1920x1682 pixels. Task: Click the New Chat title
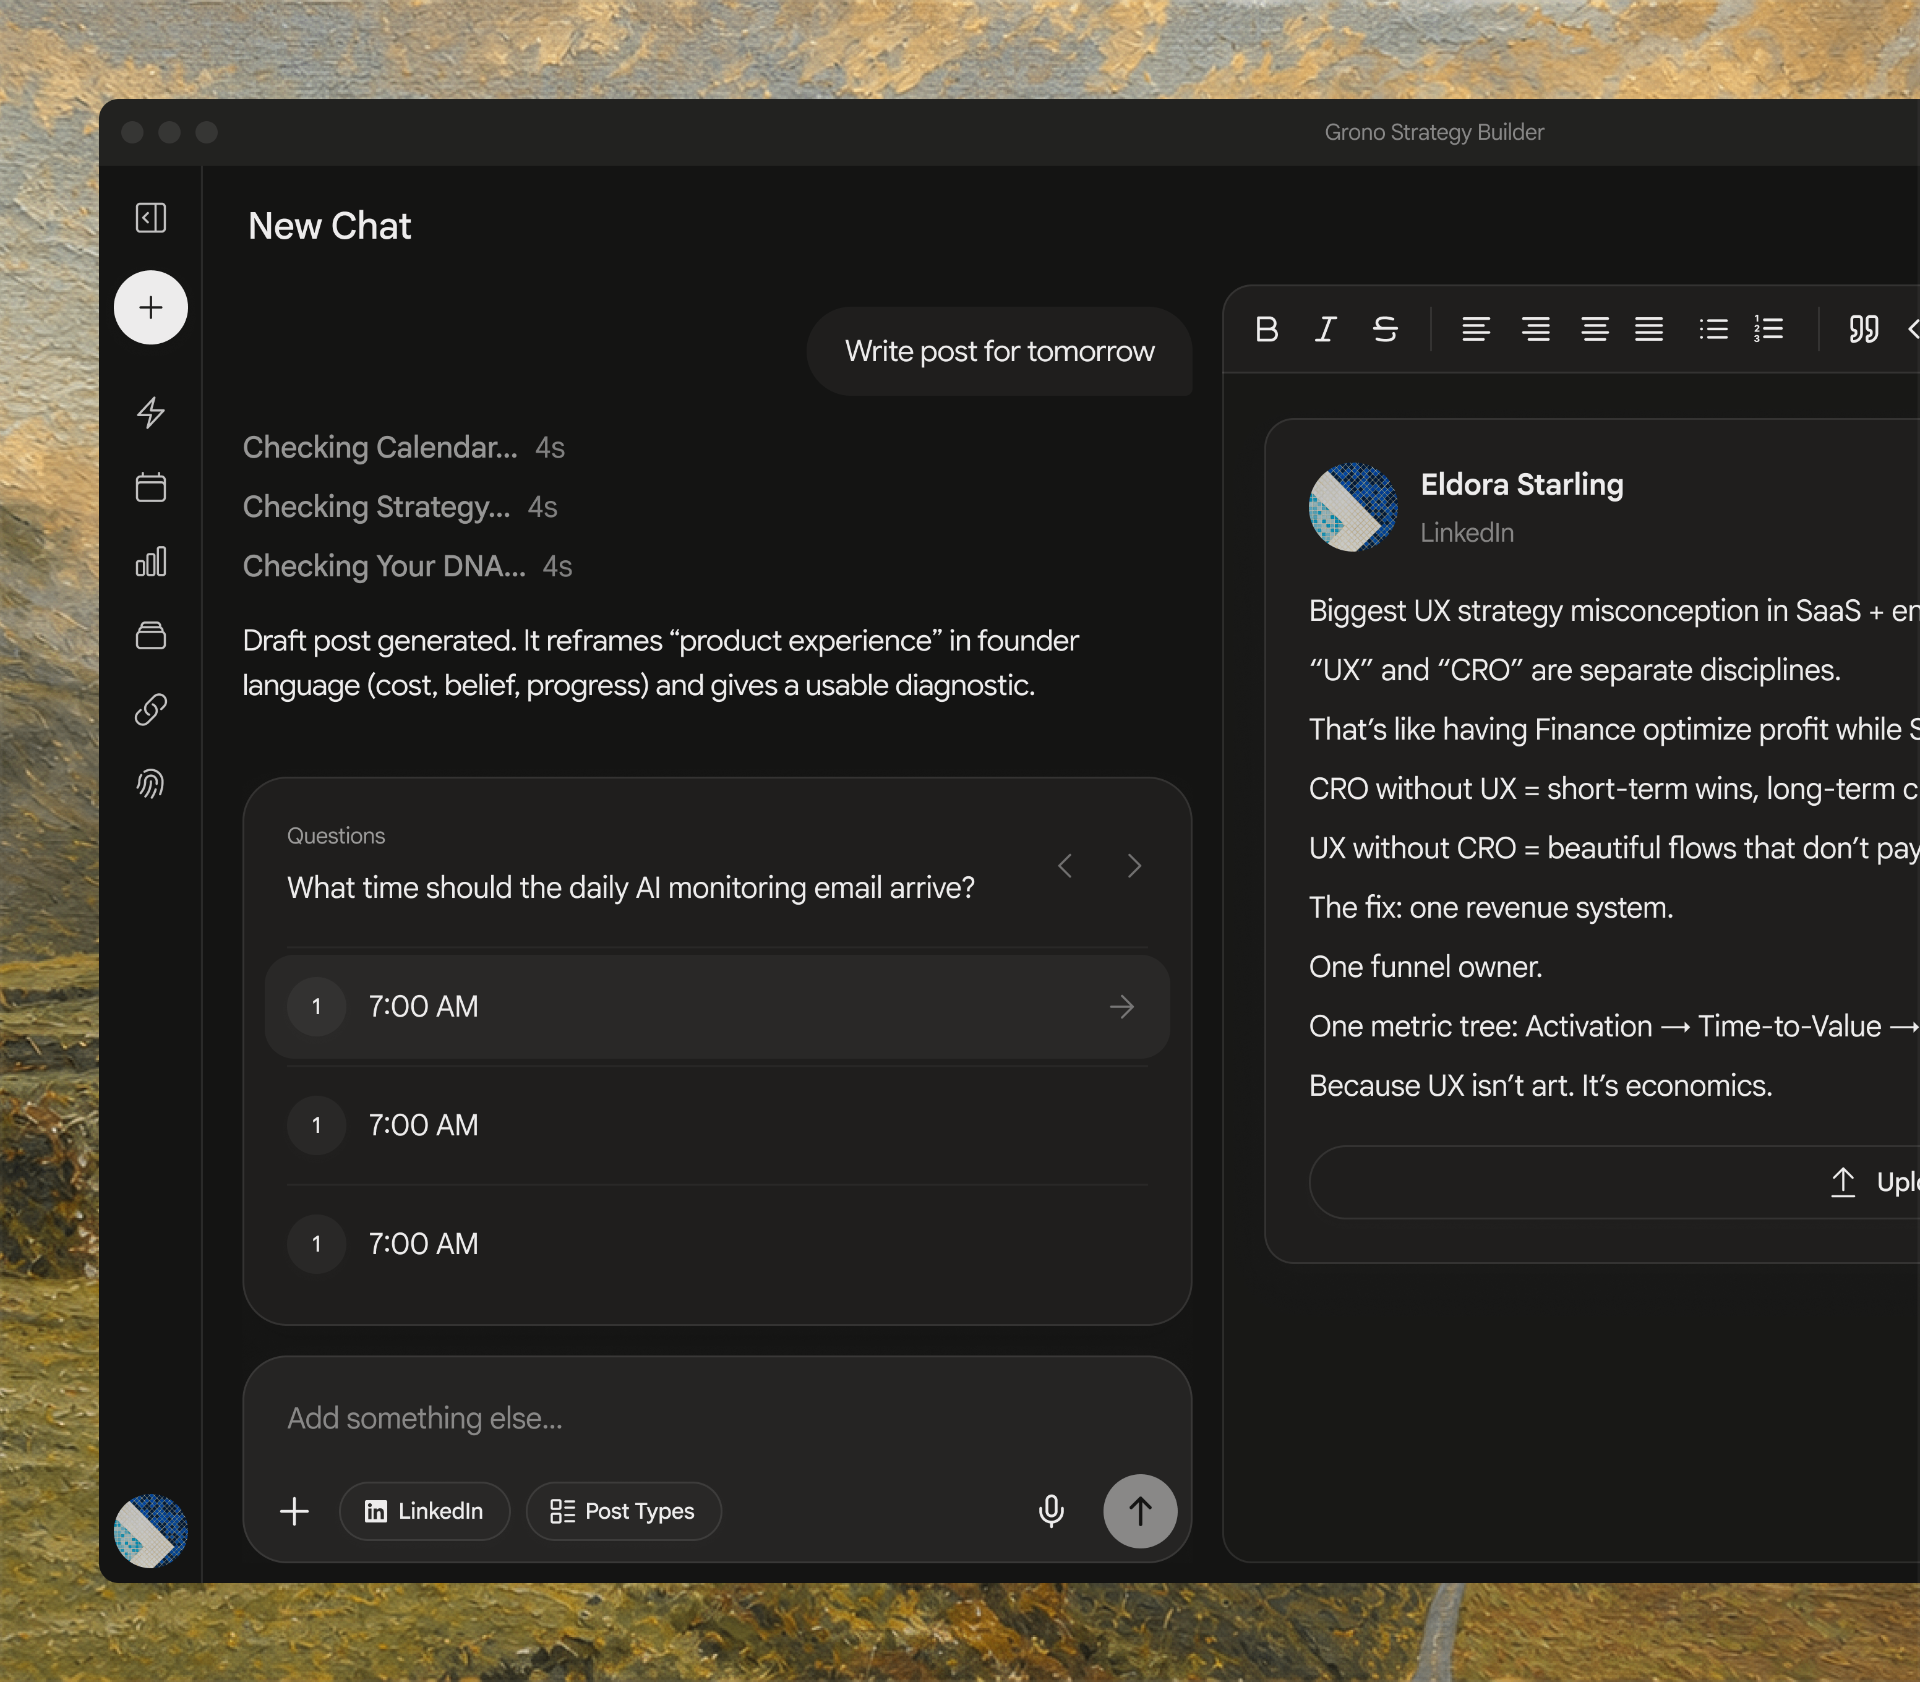(330, 226)
